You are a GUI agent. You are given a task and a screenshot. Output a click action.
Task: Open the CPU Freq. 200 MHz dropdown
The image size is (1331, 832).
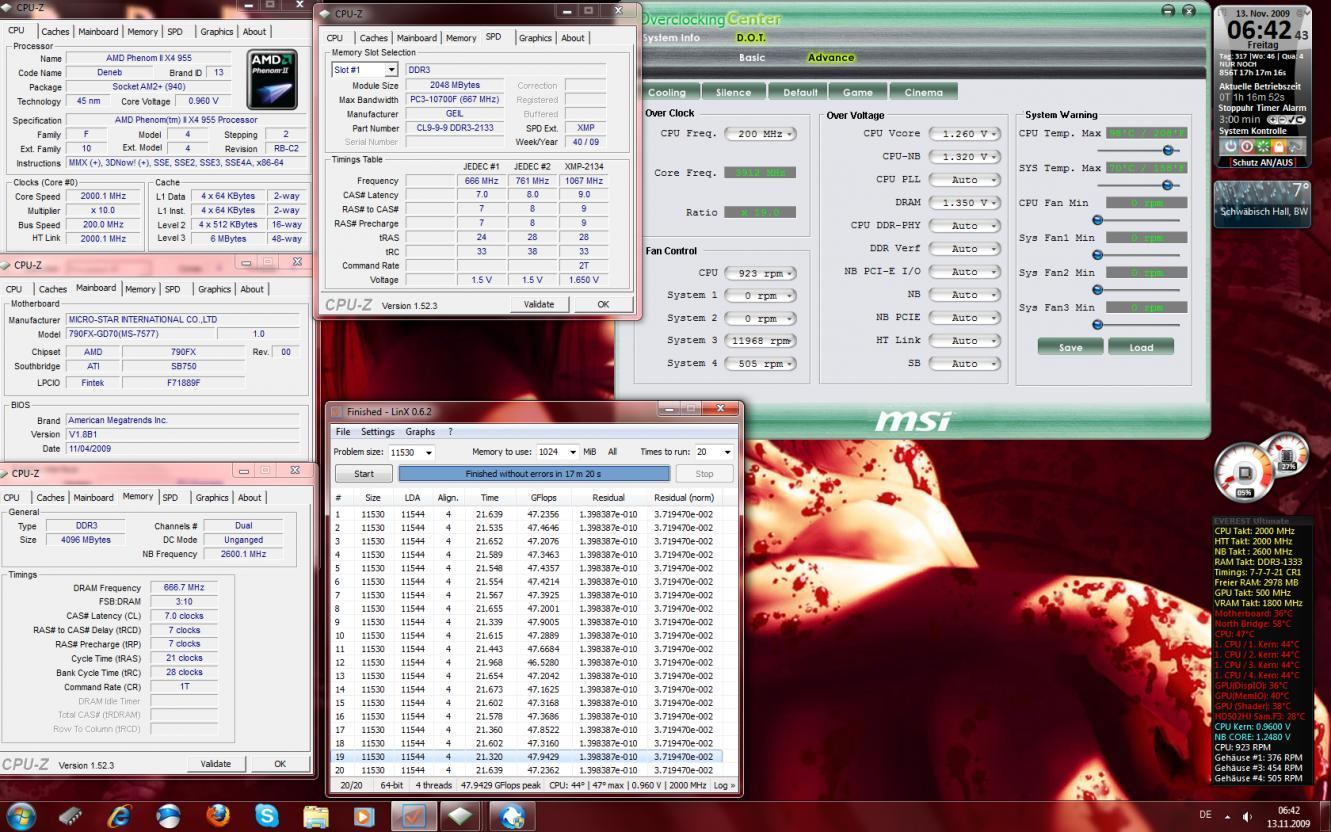point(759,134)
